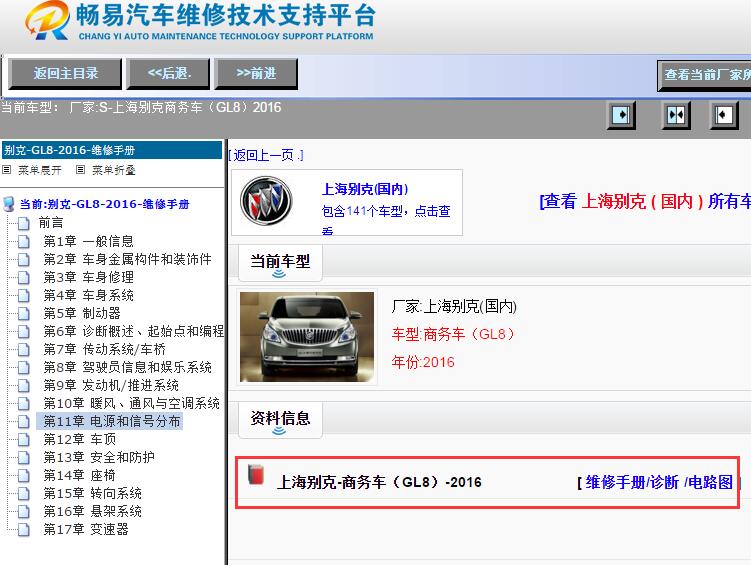Open 第3章 车身修理
The width and height of the screenshot is (751, 565).
click(89, 277)
